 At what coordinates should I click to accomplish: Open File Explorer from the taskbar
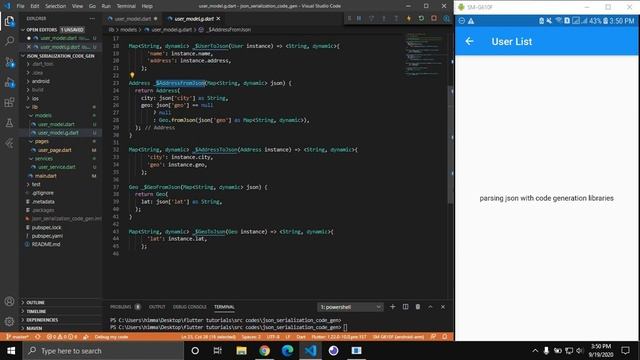pos(242,351)
